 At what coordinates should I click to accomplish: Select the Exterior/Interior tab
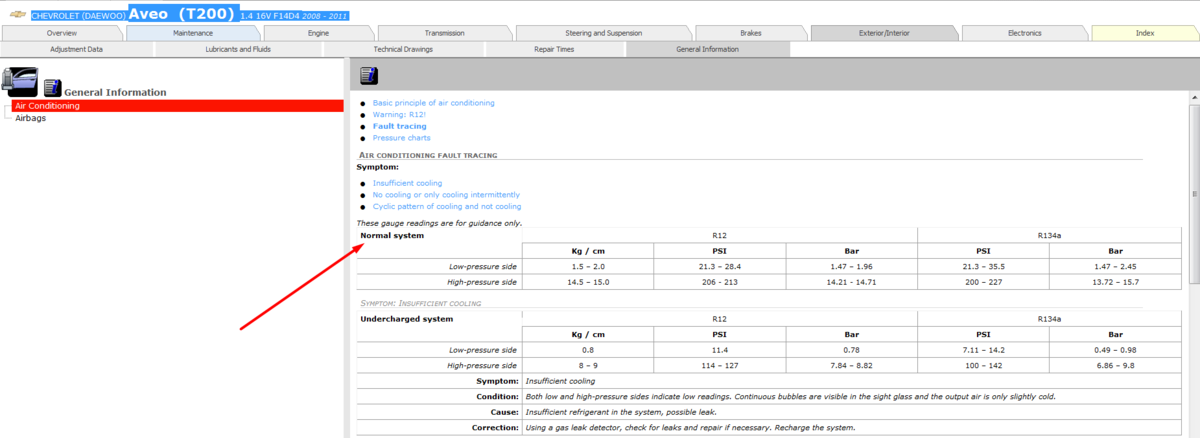pyautogui.click(x=884, y=33)
